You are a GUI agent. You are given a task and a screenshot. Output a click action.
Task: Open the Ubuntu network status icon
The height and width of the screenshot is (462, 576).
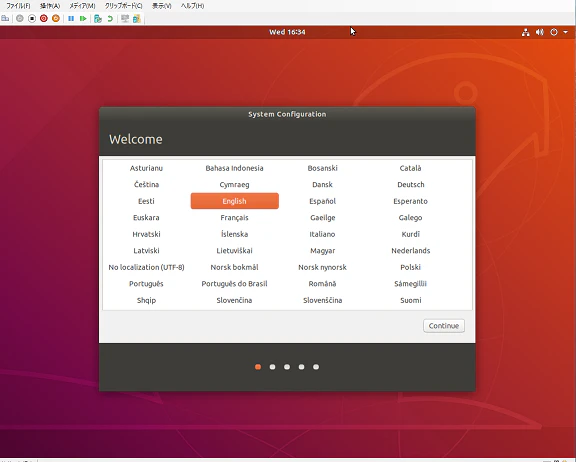point(526,32)
